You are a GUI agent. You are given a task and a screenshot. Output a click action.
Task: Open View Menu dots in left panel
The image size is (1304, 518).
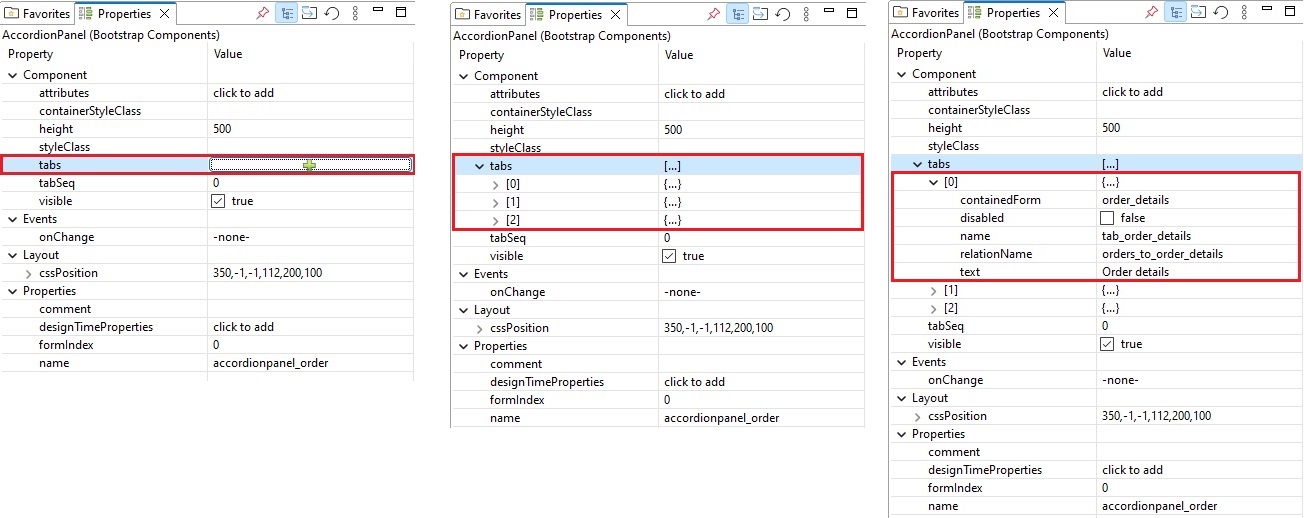(x=353, y=13)
